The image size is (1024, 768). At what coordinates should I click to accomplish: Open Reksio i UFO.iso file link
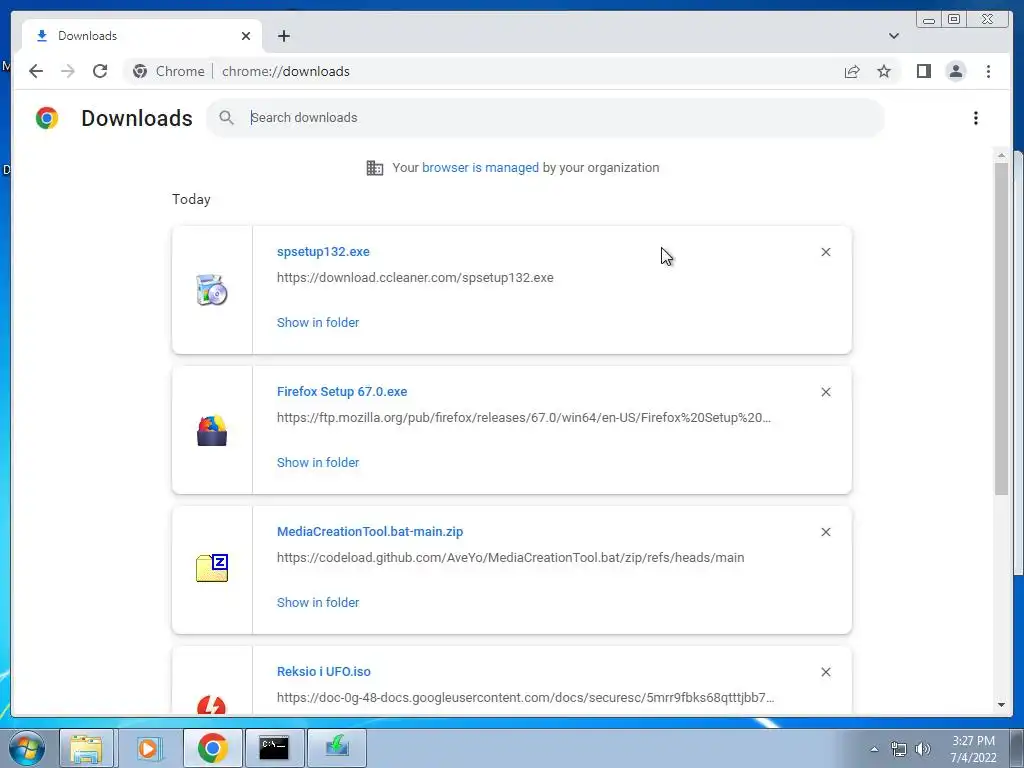point(323,671)
